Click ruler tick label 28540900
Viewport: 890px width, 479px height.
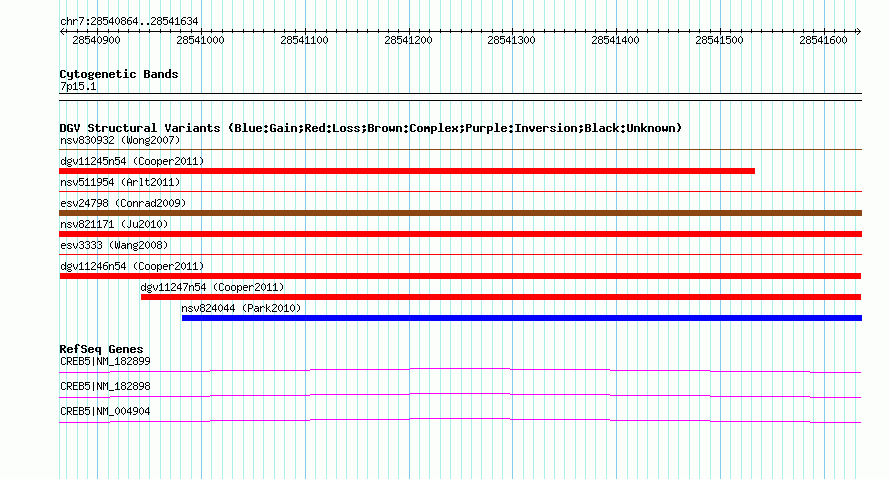pos(96,40)
